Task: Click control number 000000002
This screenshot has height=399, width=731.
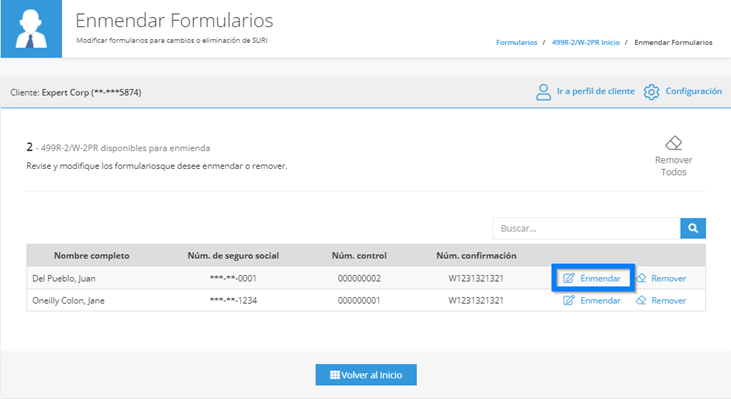Action: (x=359, y=278)
